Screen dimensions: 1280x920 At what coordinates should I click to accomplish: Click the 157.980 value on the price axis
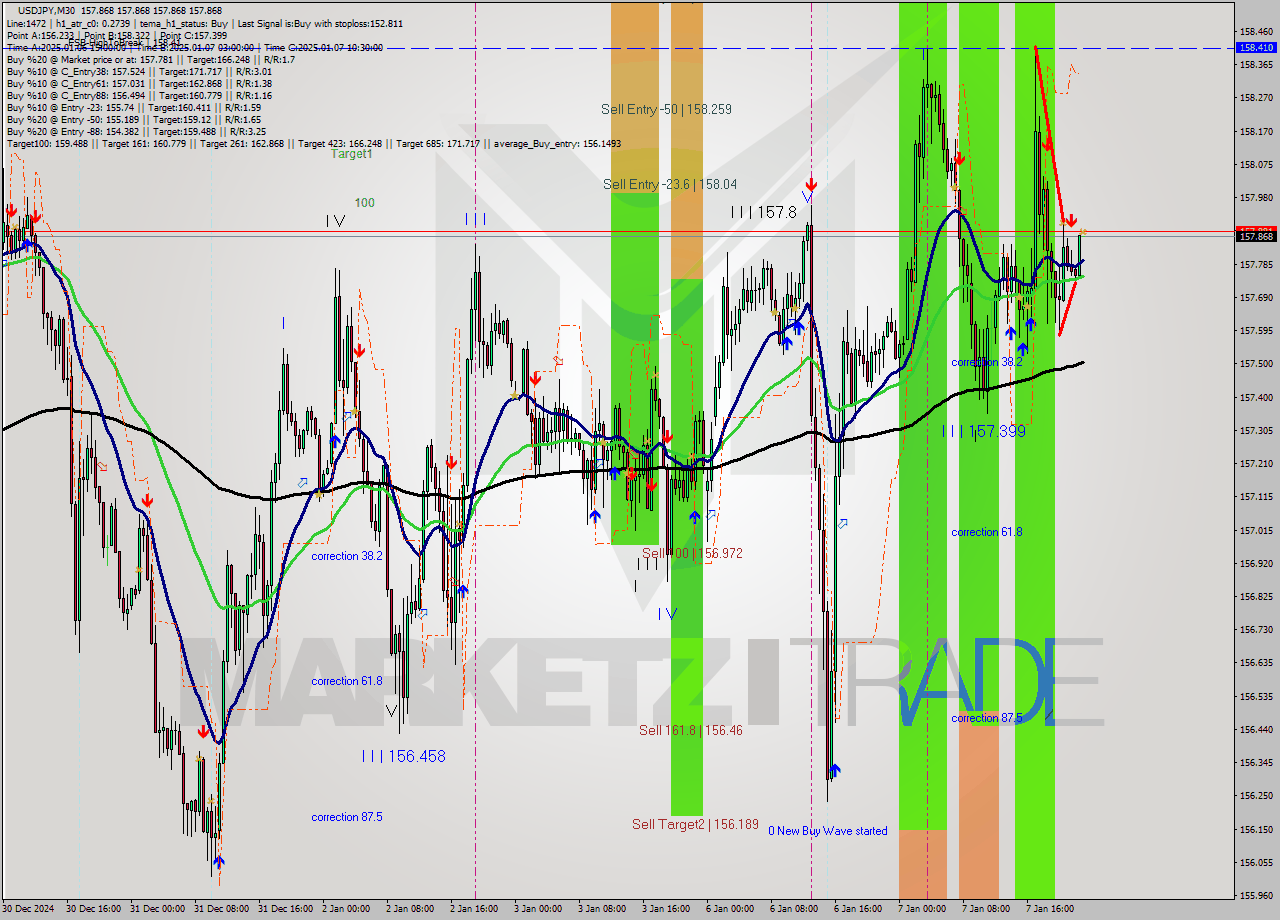click(x=1256, y=198)
